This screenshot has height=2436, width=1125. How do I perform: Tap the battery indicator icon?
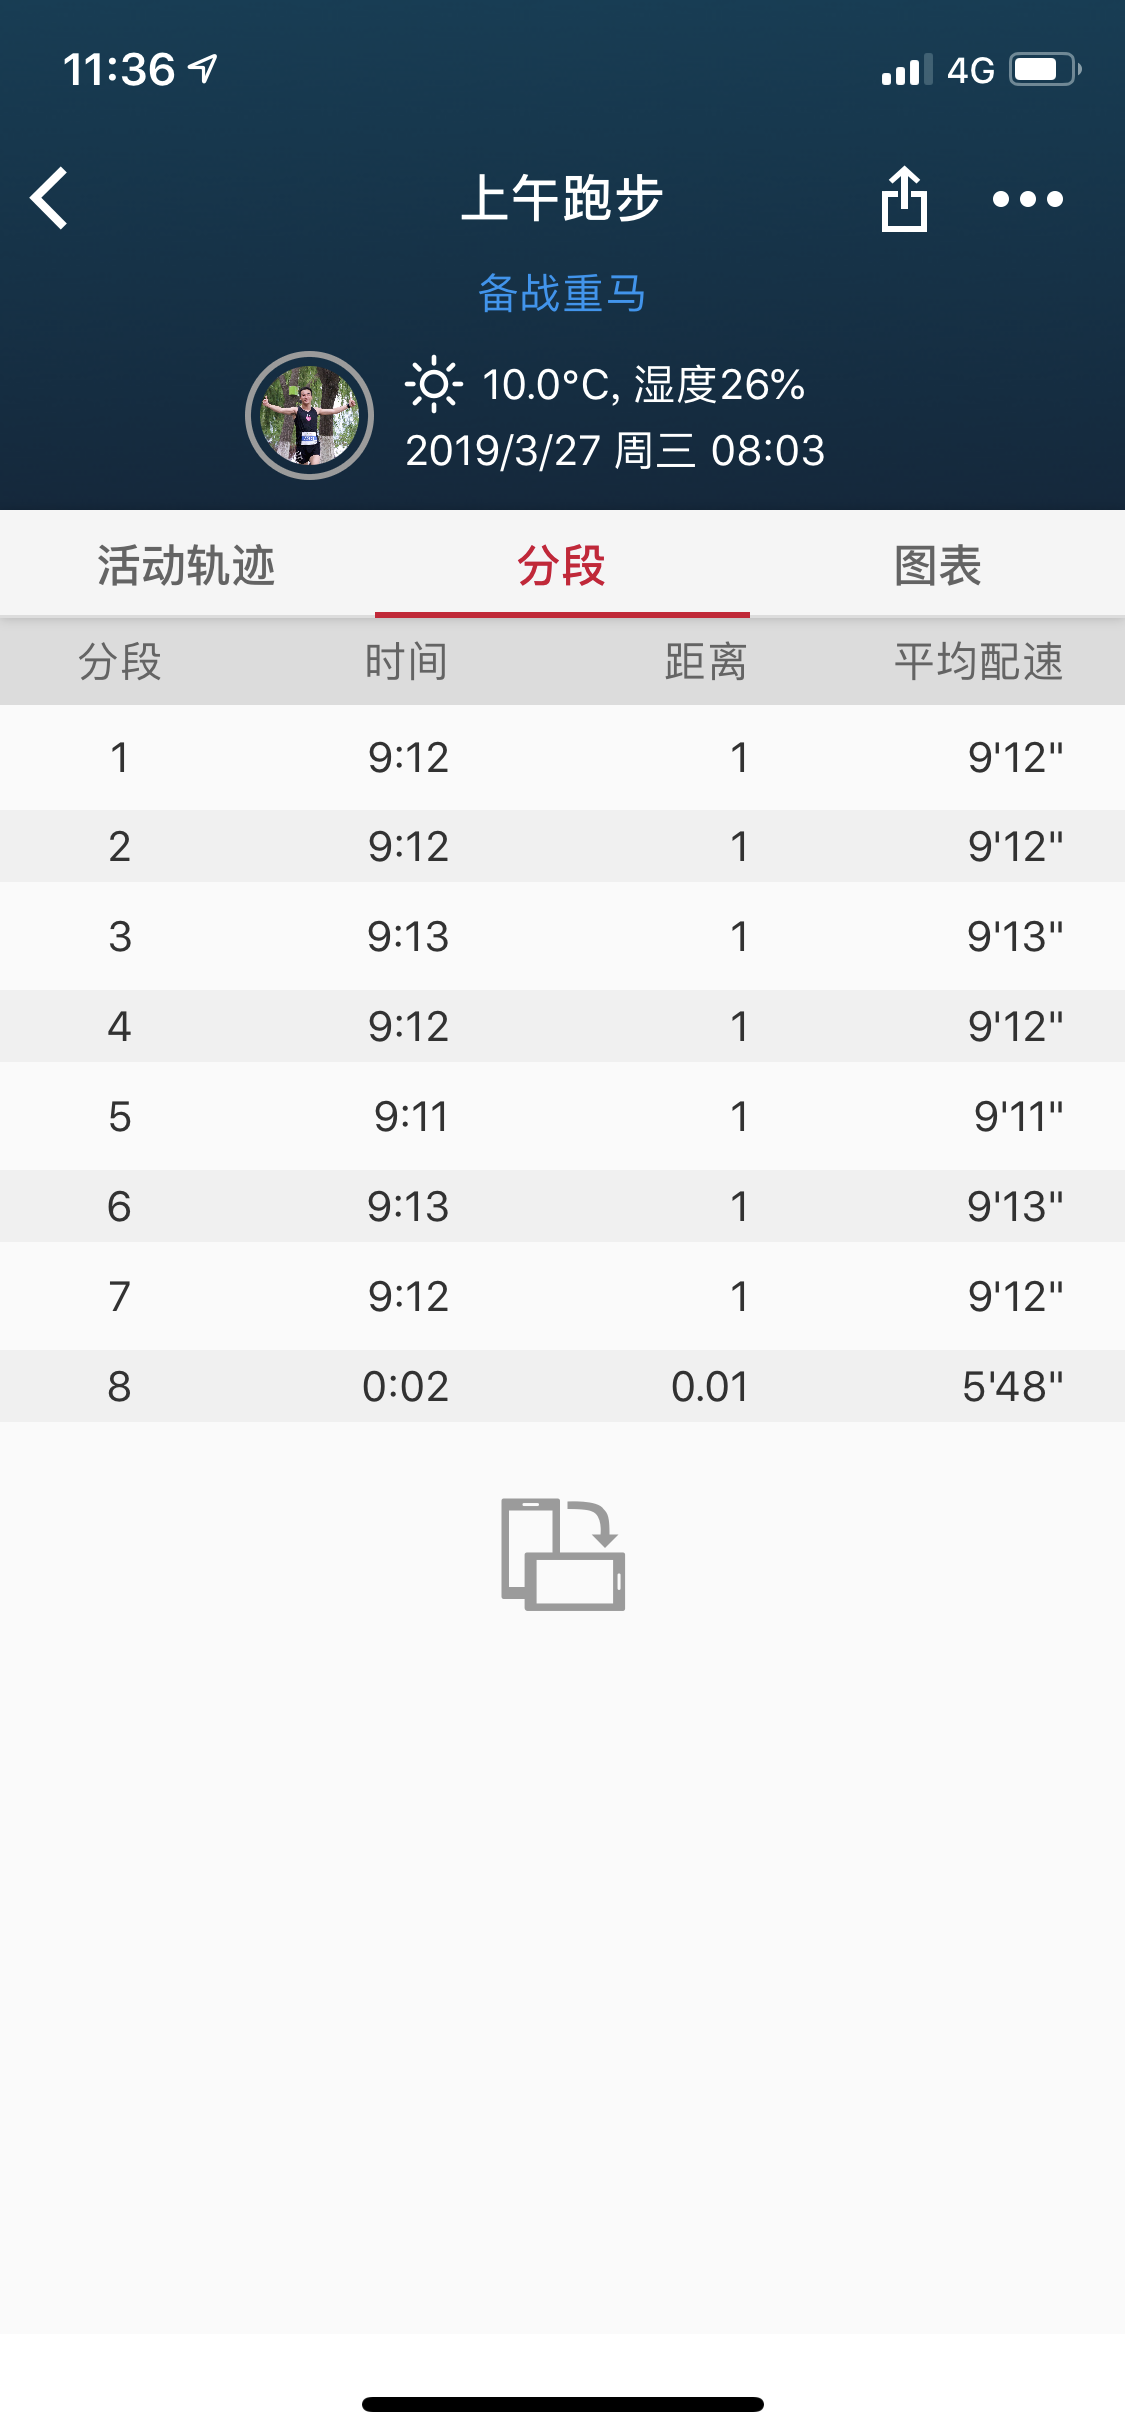pos(1045,69)
